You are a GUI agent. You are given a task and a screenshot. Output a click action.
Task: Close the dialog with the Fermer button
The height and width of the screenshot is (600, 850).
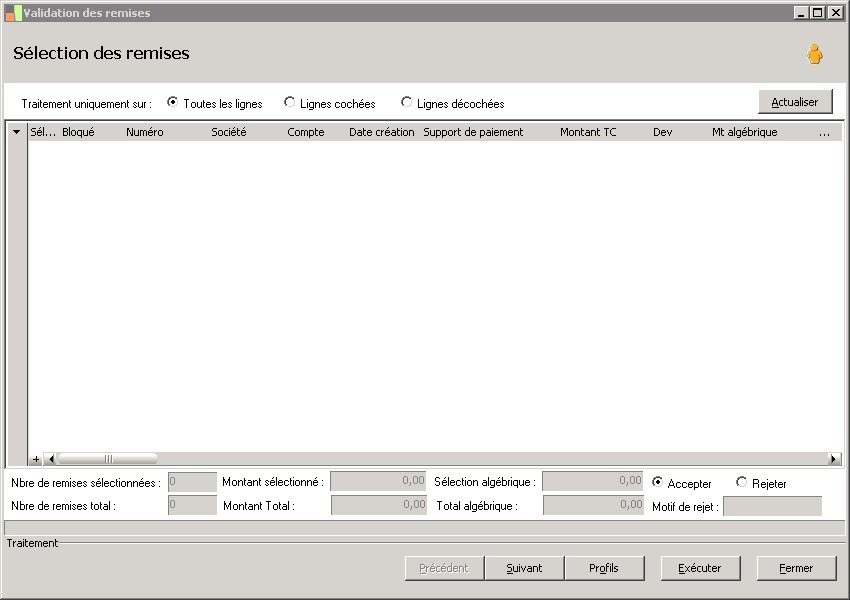pos(796,568)
